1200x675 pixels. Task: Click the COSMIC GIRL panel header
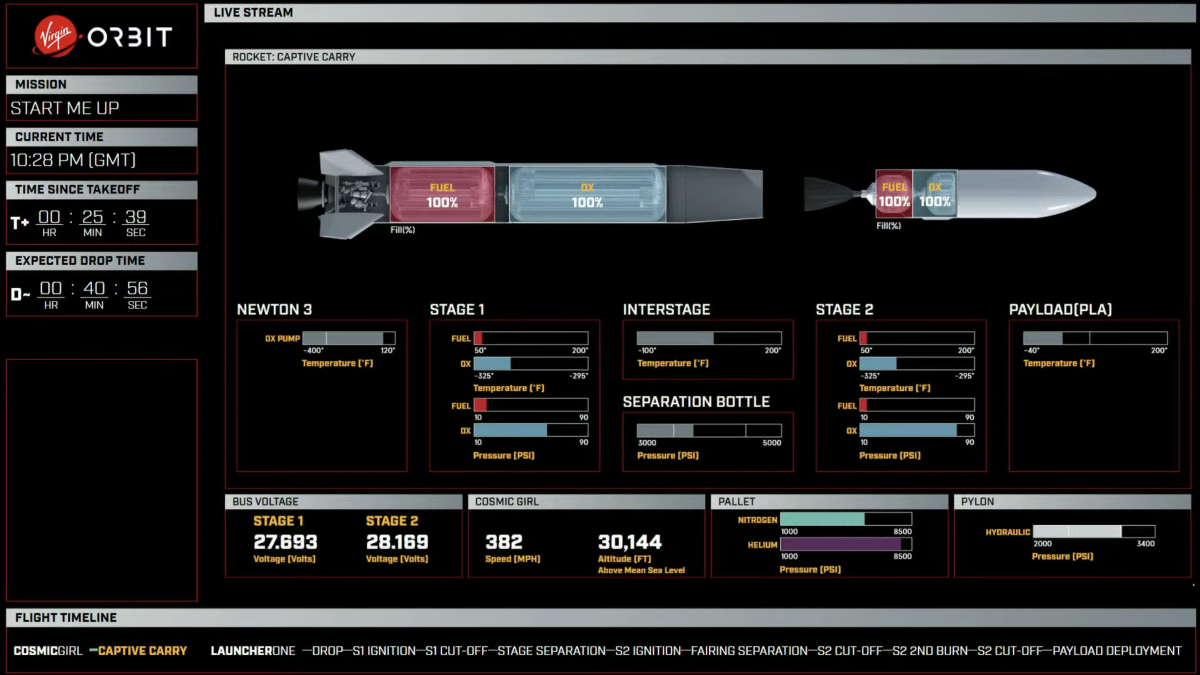tap(587, 502)
